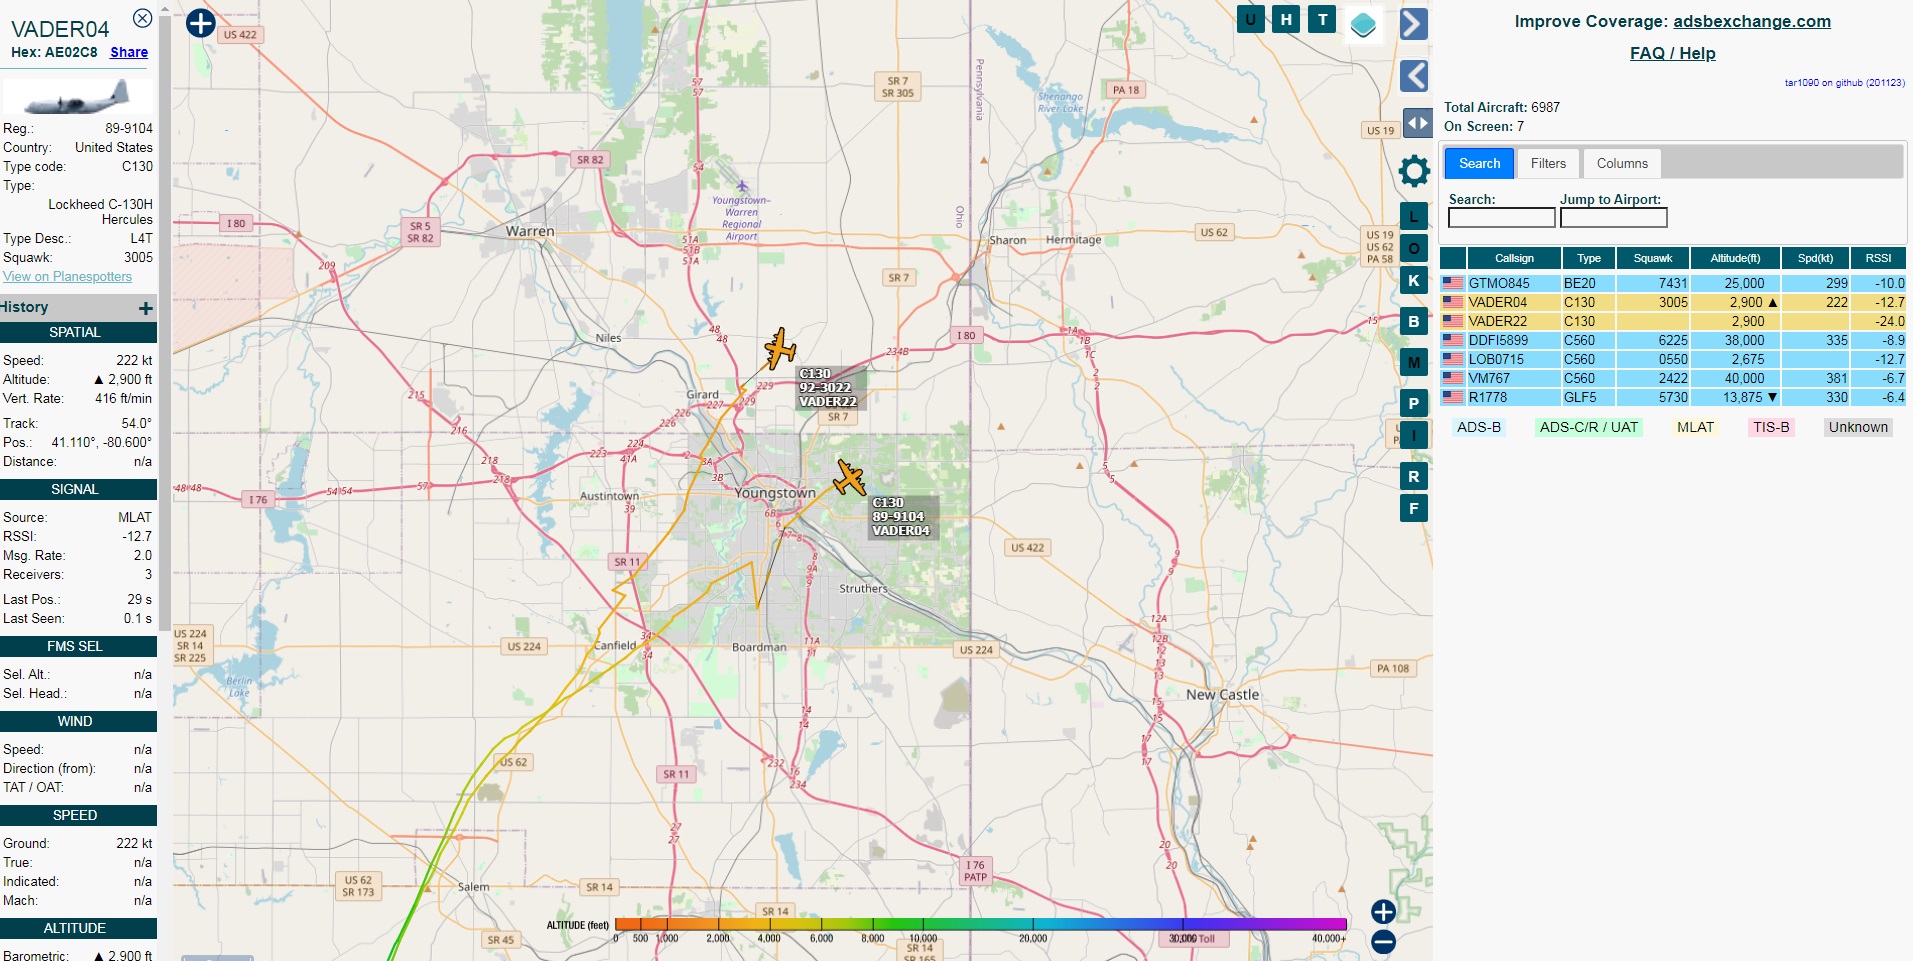Select the VADER04 aircraft icon on map
1913x961 pixels.
click(x=850, y=478)
